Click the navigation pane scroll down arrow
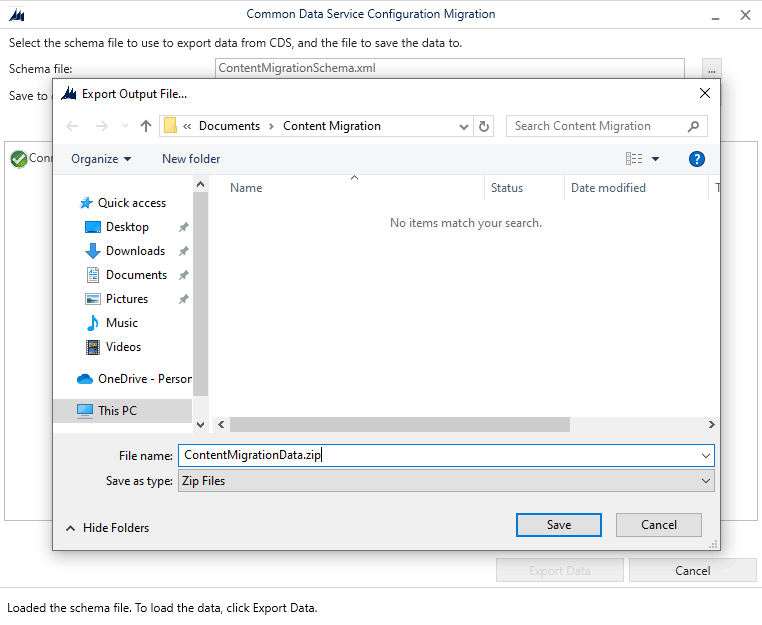The height and width of the screenshot is (625, 762). [200, 425]
